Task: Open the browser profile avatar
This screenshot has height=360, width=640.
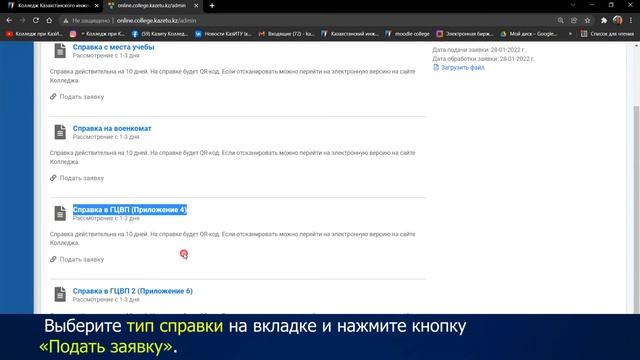Action: (x=618, y=20)
